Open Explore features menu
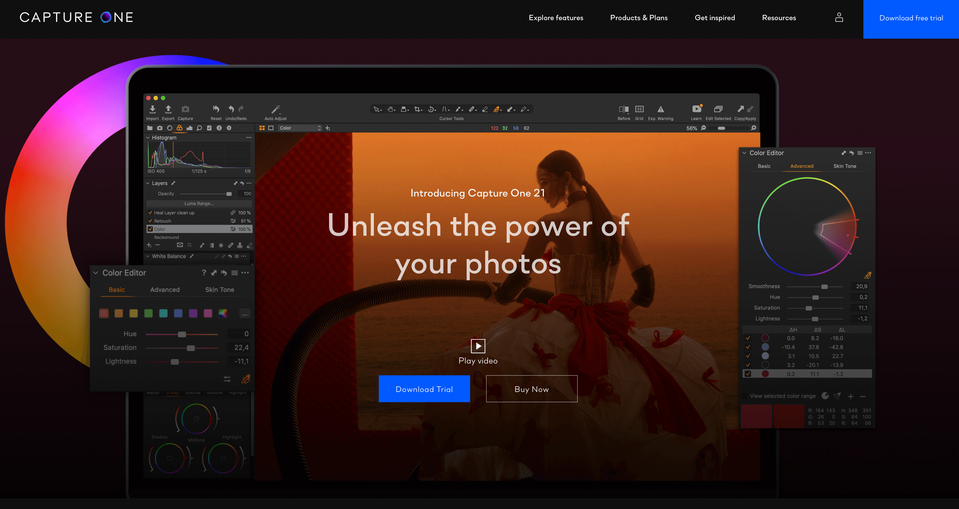This screenshot has height=509, width=959. 556,18
